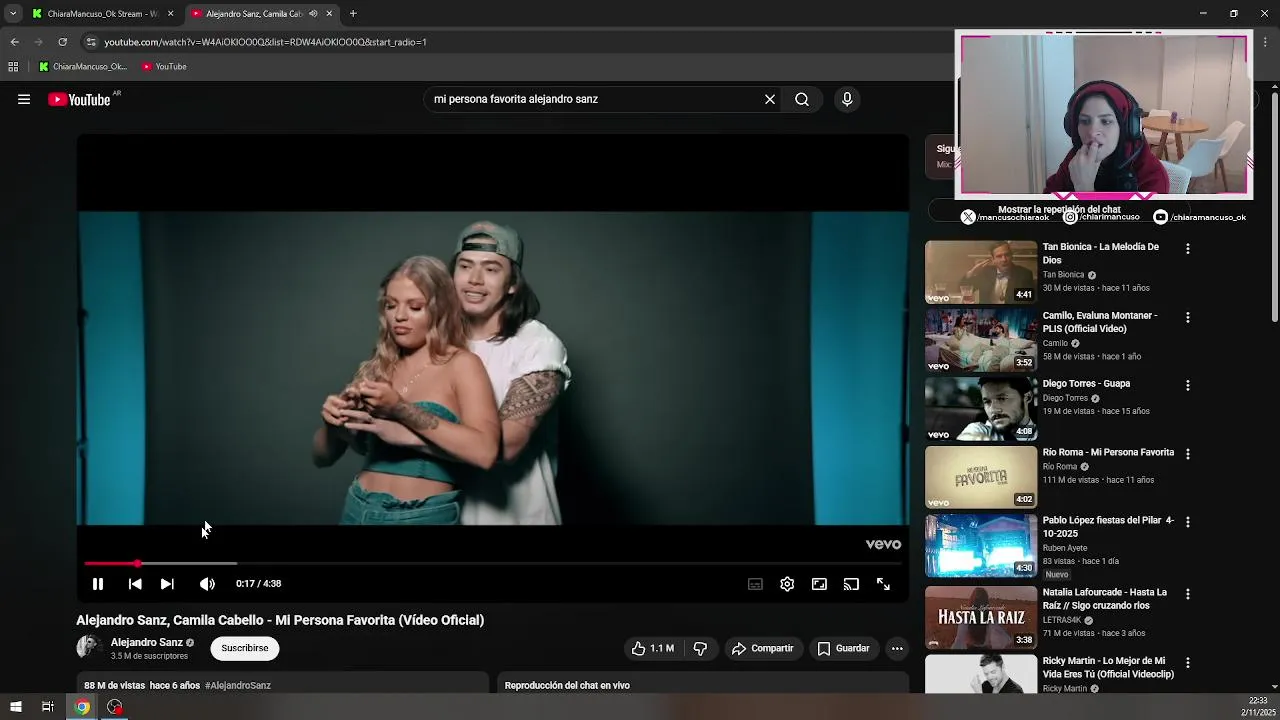This screenshot has width=1280, height=720.
Task: Cast video to a TV device
Action: coord(851,584)
